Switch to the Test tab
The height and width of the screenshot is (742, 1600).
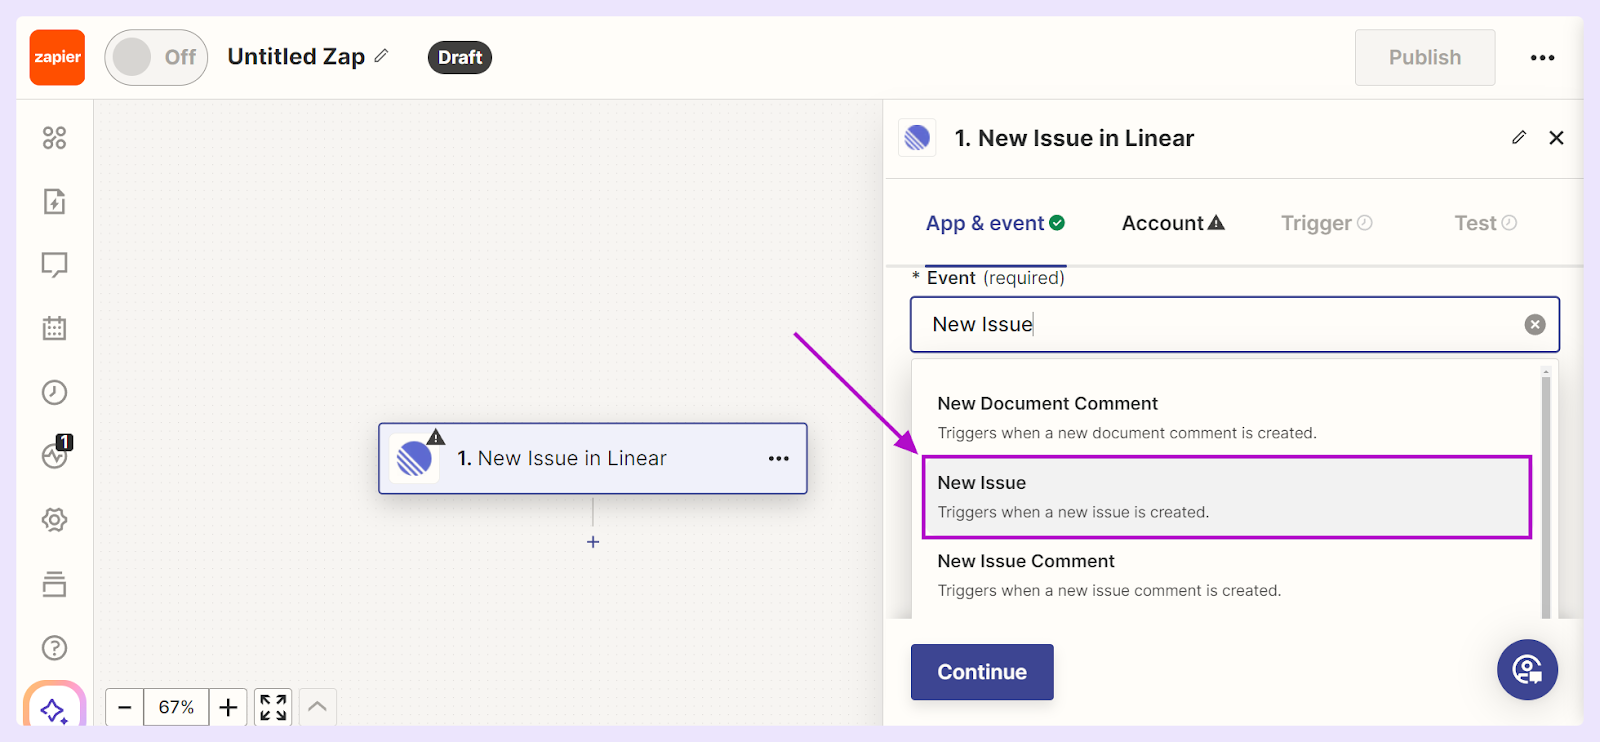click(1485, 223)
